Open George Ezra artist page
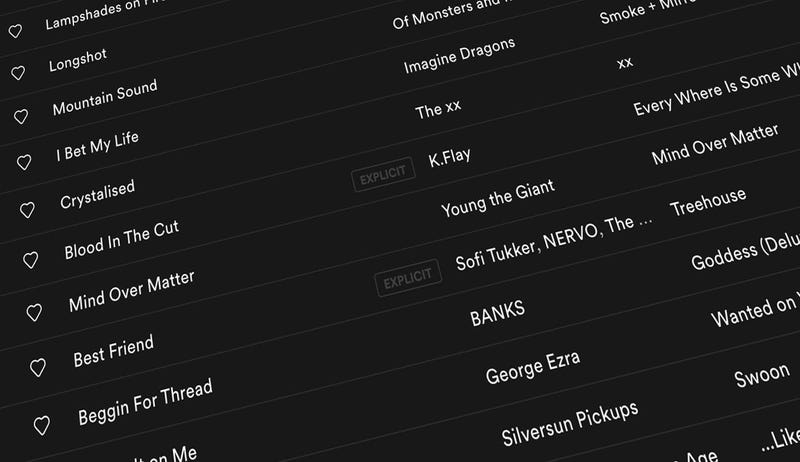The width and height of the screenshot is (800, 462). 533,368
